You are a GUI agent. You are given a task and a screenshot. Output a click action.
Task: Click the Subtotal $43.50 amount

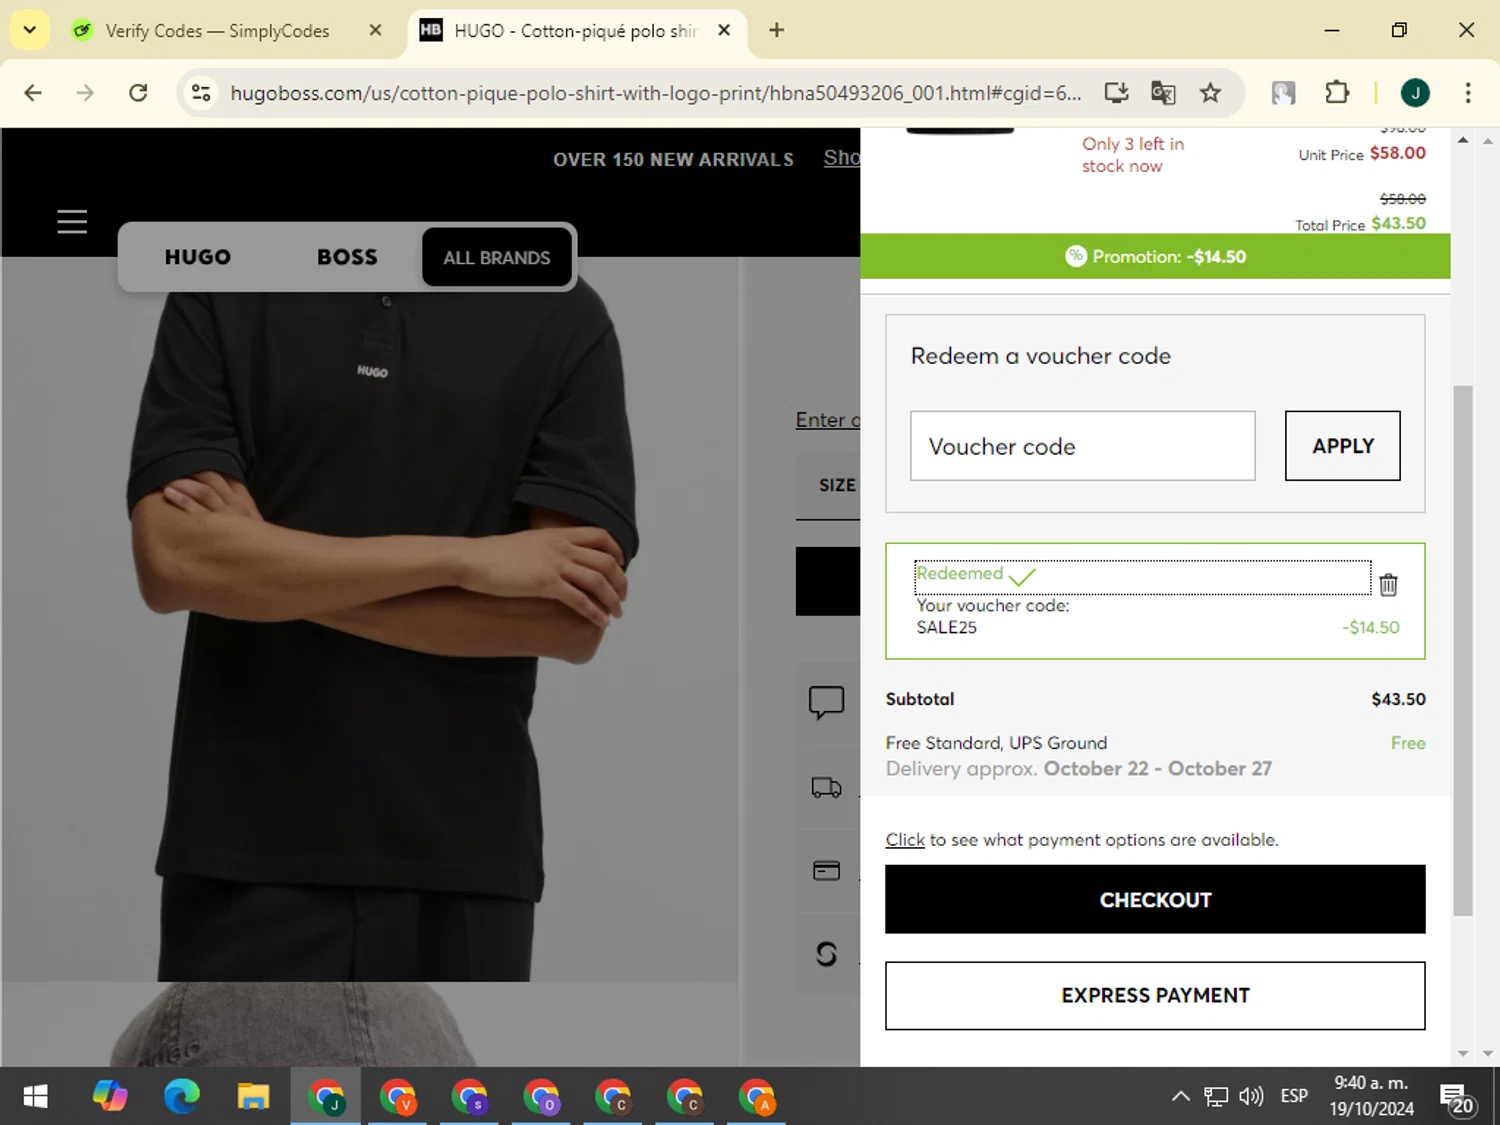click(1398, 699)
